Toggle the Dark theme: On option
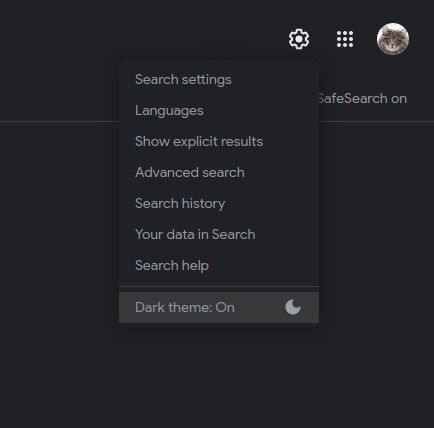 (219, 307)
